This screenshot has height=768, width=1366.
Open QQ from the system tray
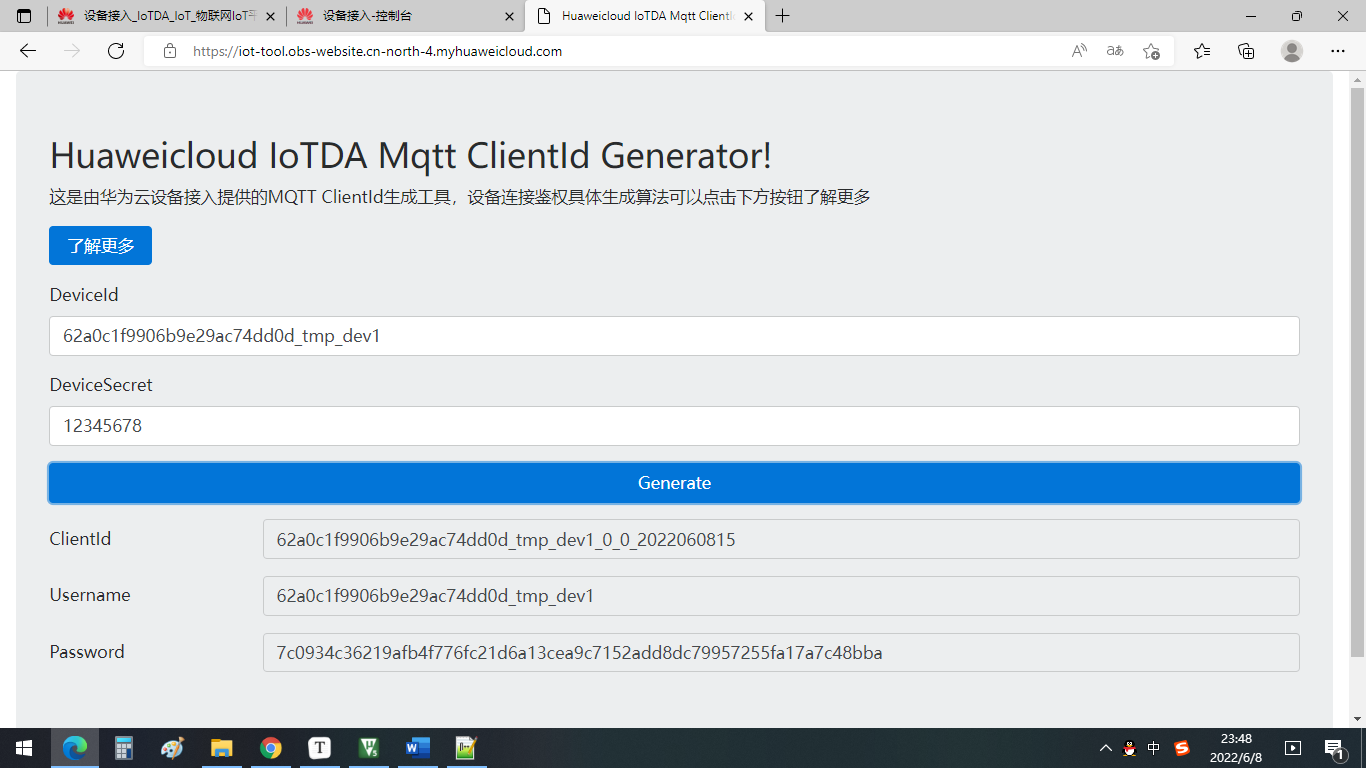coord(1130,748)
